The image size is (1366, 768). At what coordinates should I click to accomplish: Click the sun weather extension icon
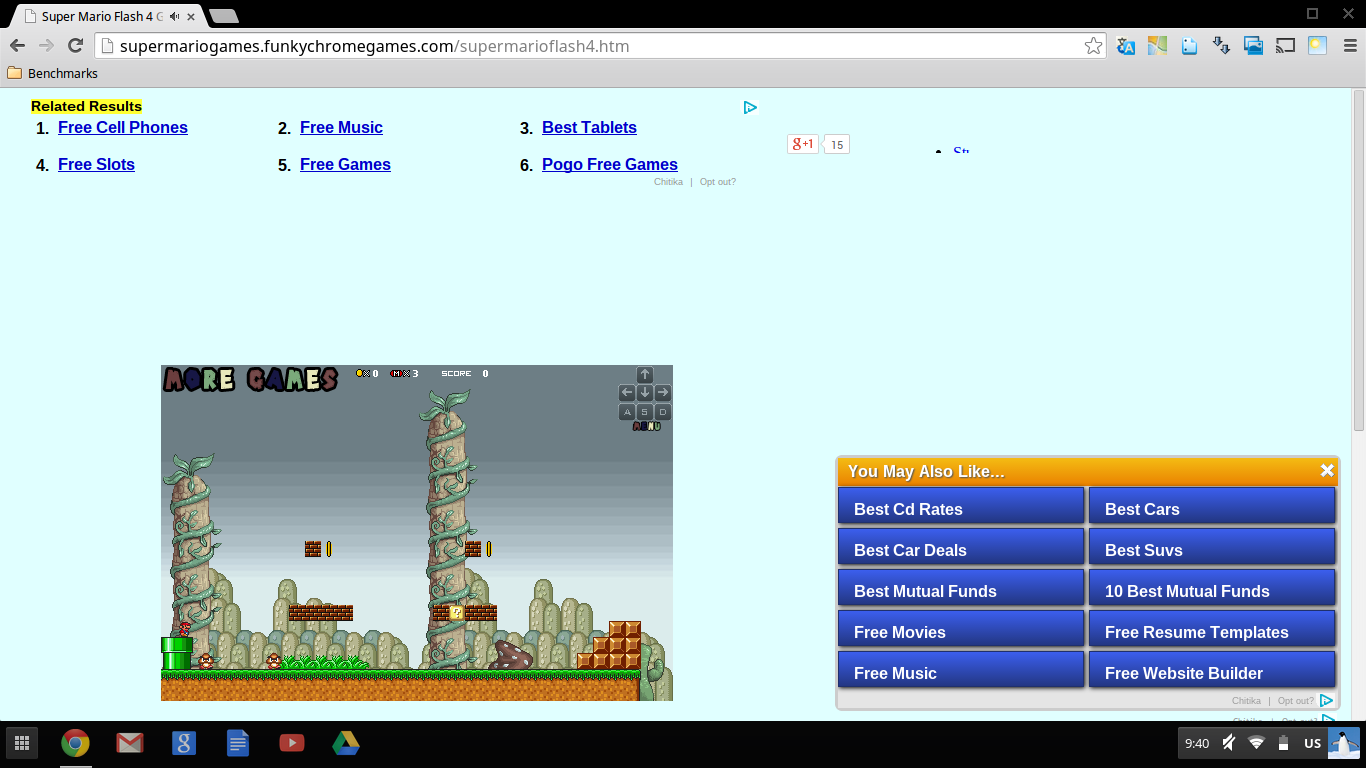coord(1317,46)
